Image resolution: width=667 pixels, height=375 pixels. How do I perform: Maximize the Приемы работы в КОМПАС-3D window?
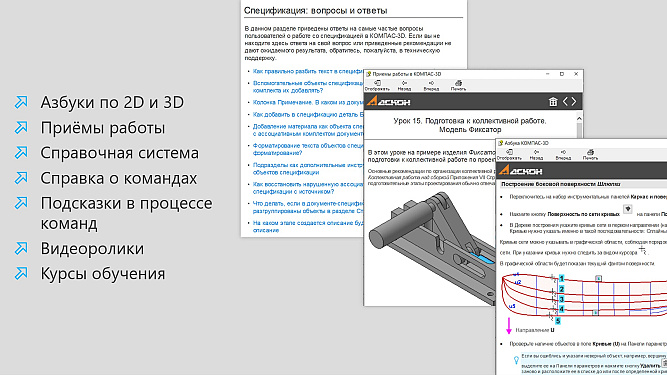point(562,74)
